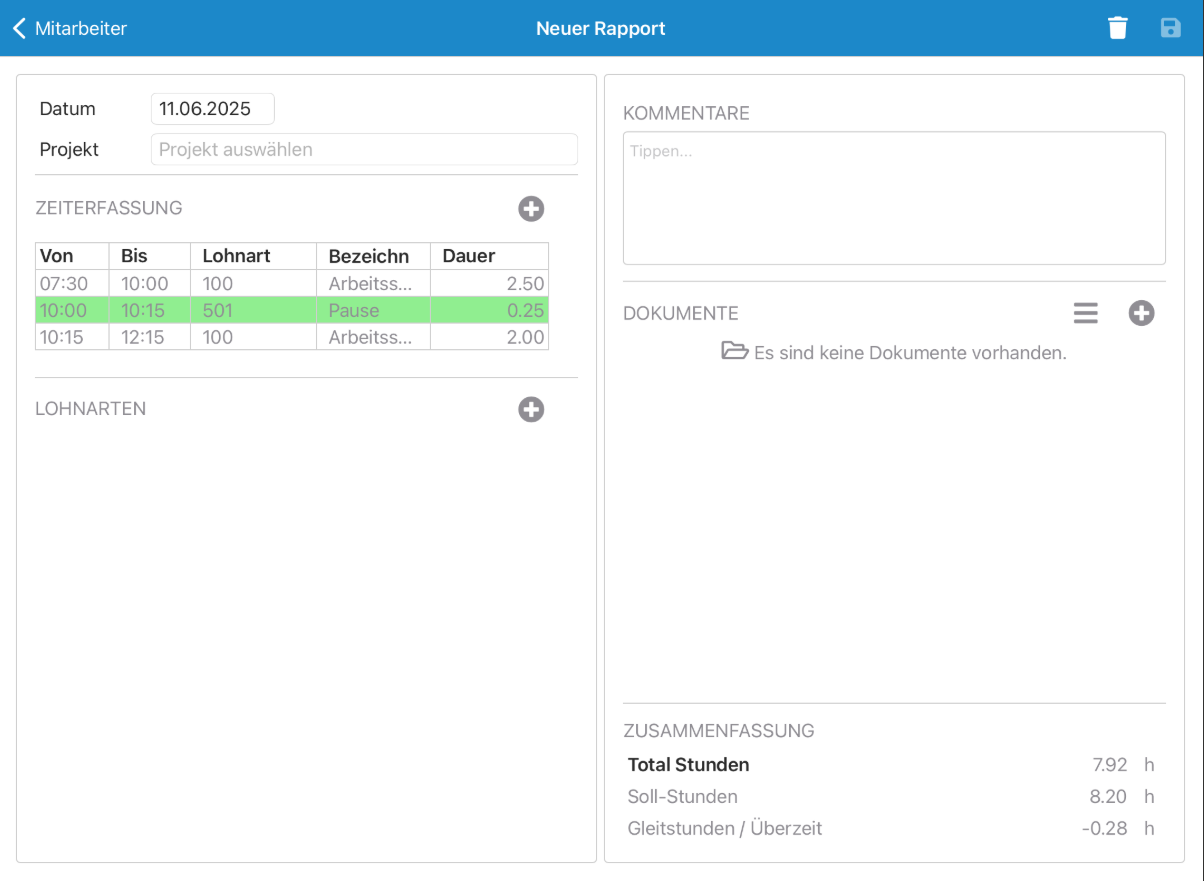
Task: Click the back chevron arrow icon
Action: [19, 28]
